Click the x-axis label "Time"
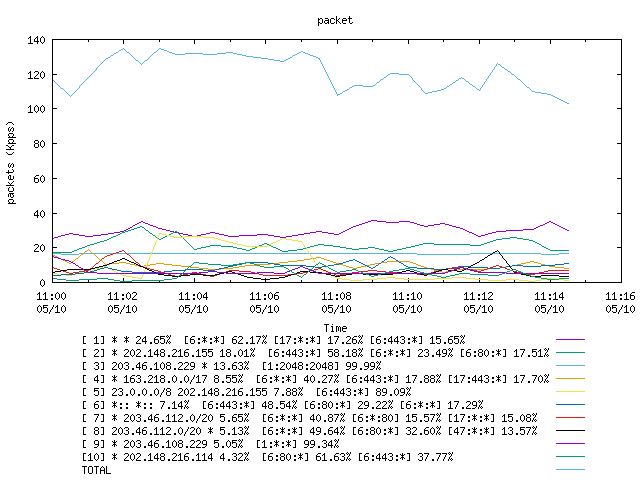This screenshot has width=640, height=480. [336, 328]
